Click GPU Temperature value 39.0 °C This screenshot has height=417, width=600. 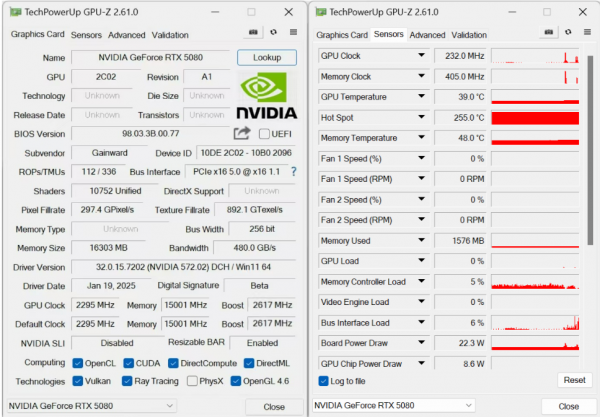(x=460, y=97)
